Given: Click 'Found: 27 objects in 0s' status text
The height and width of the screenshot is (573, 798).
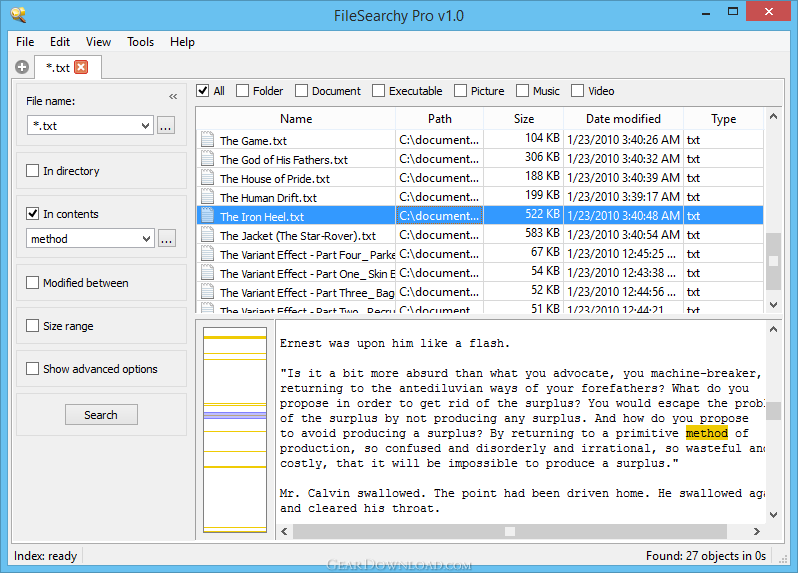Looking at the screenshot, I should (705, 556).
